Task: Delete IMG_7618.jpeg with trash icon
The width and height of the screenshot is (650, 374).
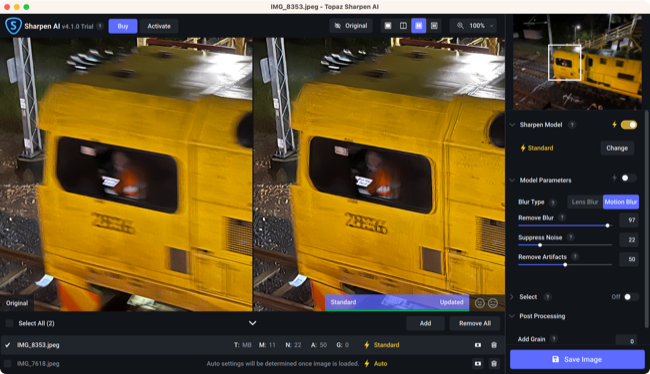Action: 494,364
